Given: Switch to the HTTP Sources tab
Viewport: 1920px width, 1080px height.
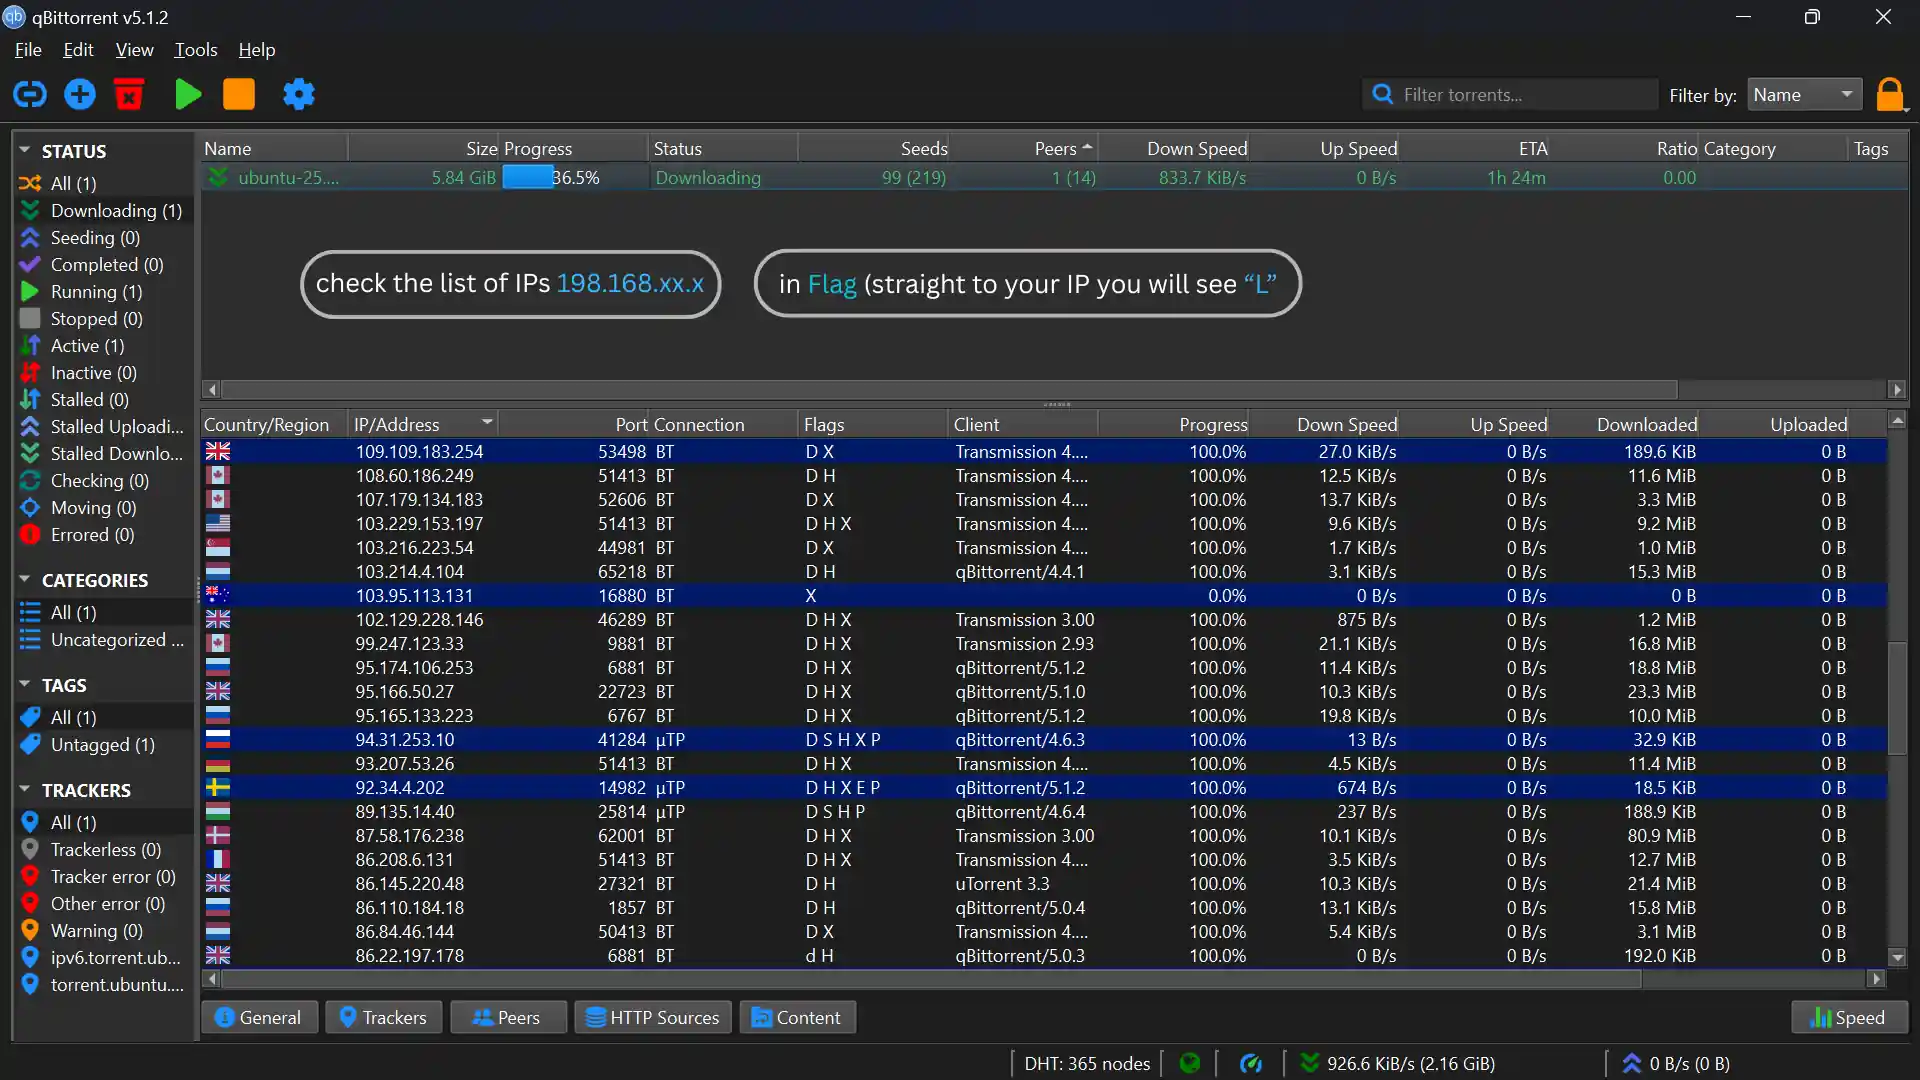Looking at the screenshot, I should [653, 1017].
